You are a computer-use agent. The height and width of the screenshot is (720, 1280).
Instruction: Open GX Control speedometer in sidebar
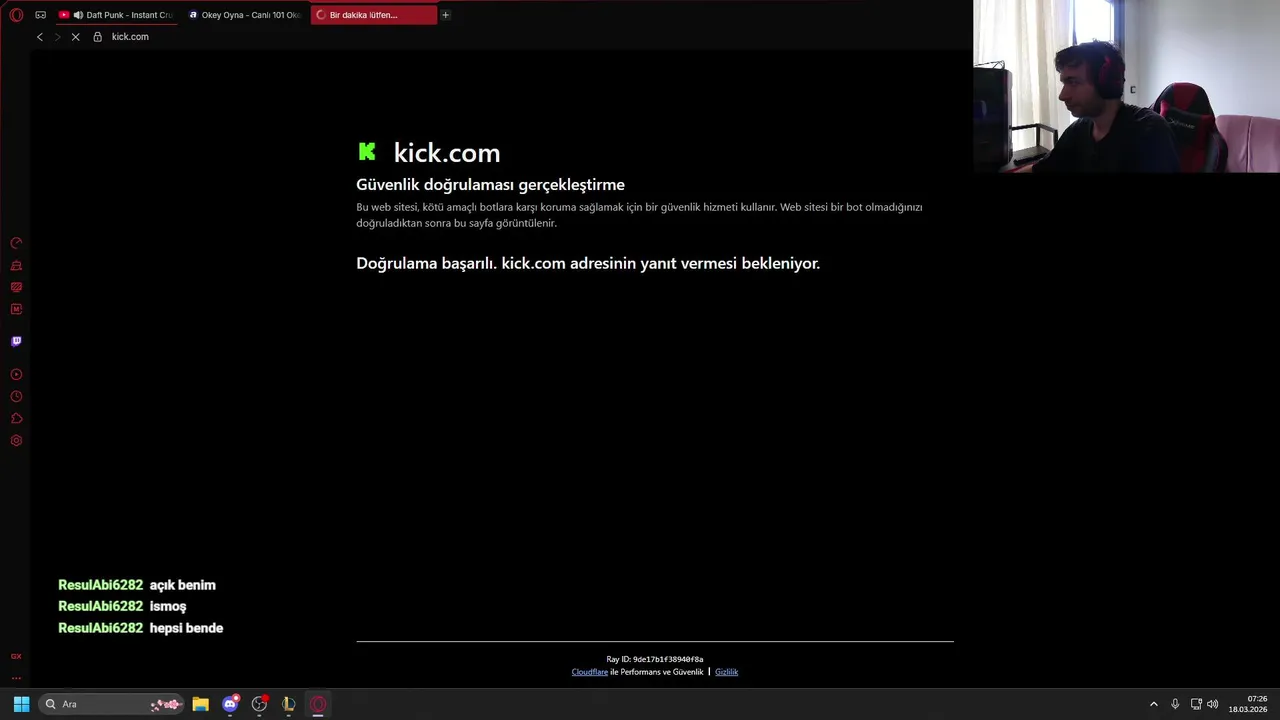click(x=16, y=243)
